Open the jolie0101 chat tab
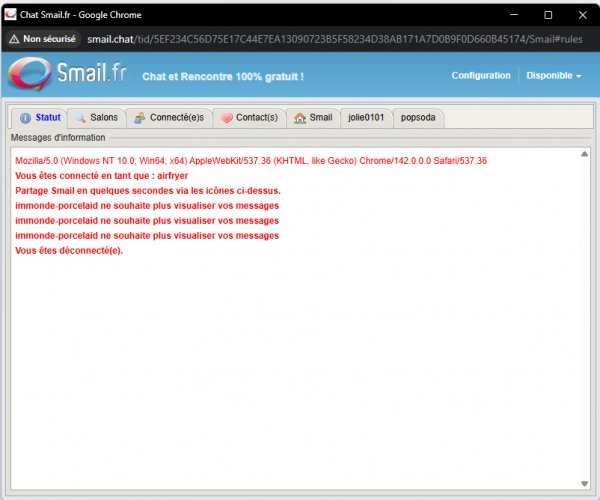The height and width of the screenshot is (500, 600). pyautogui.click(x=365, y=118)
